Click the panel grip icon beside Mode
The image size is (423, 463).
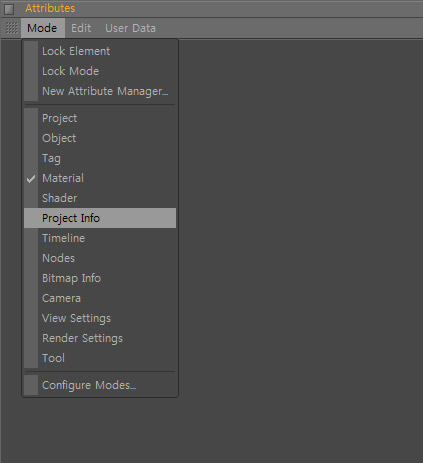point(12,28)
